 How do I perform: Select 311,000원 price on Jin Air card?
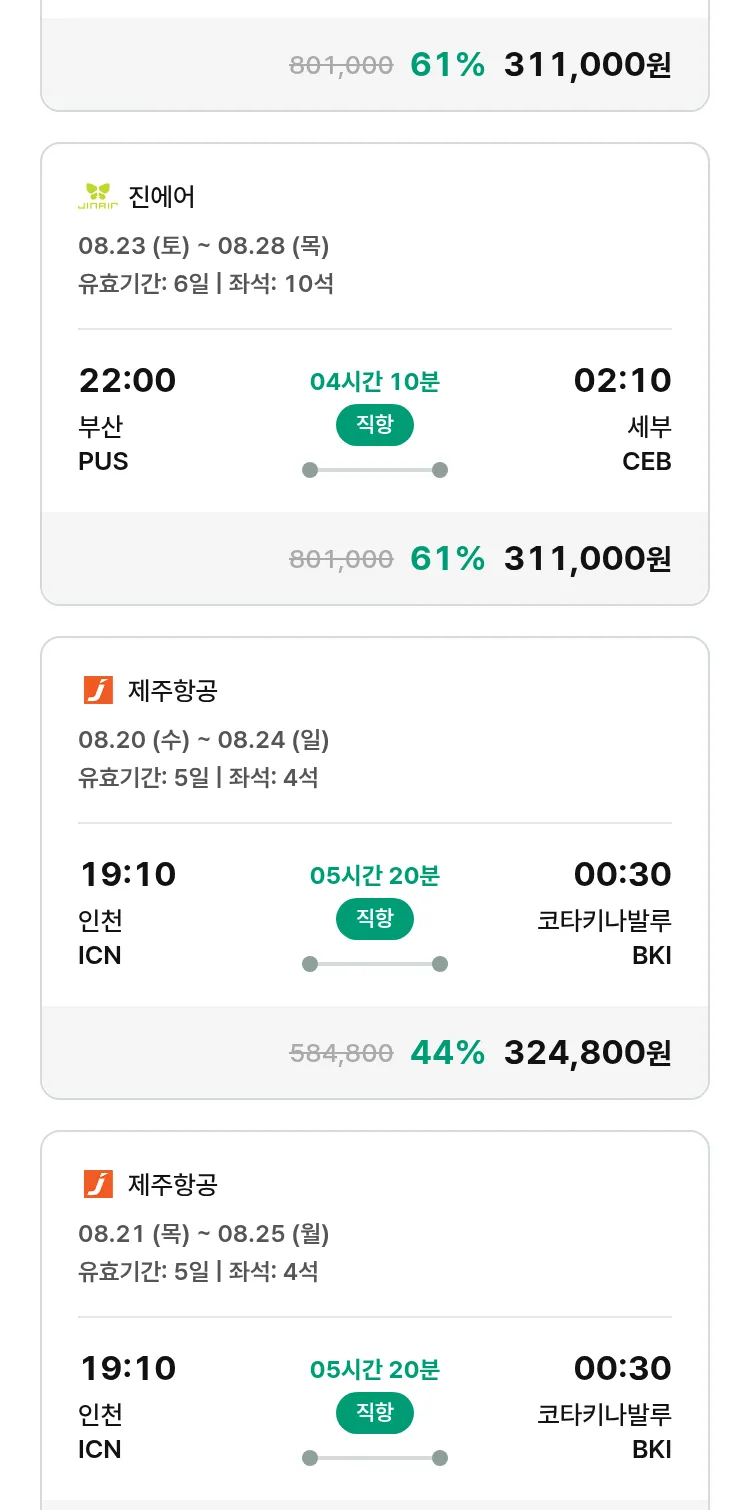point(587,558)
